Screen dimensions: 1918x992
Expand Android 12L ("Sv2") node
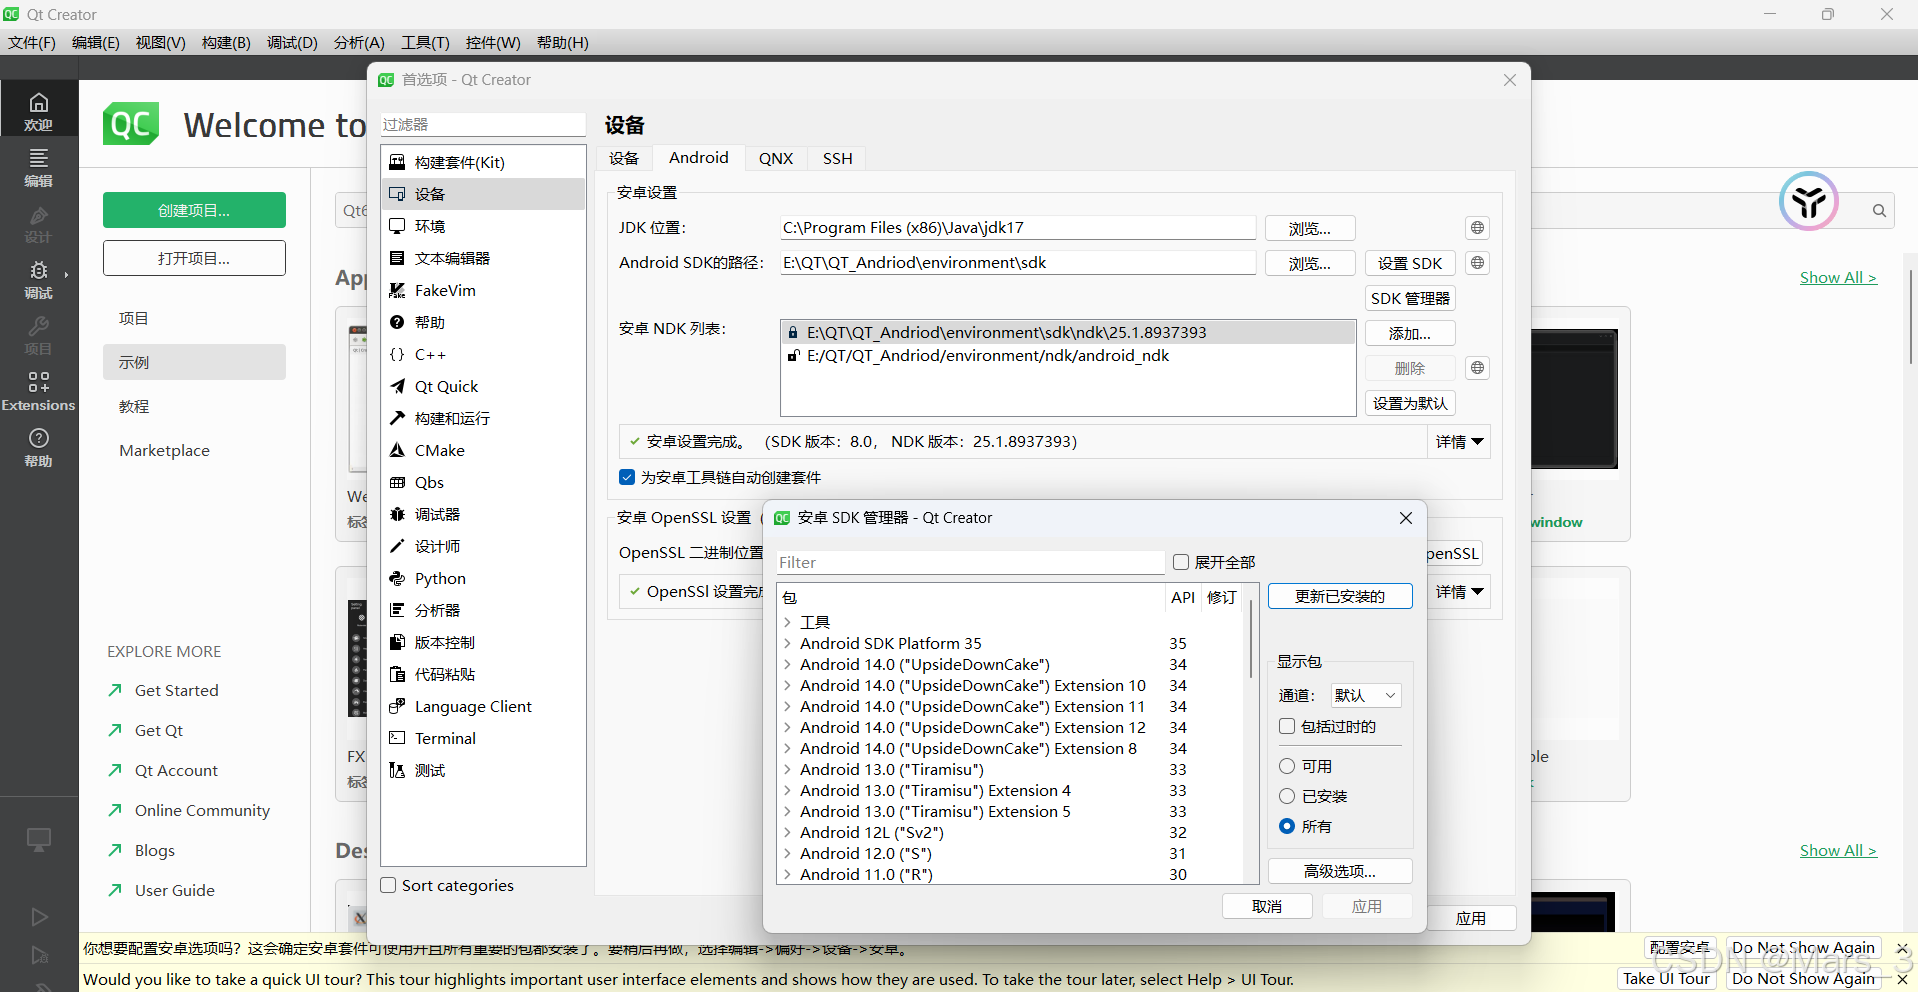(x=788, y=832)
